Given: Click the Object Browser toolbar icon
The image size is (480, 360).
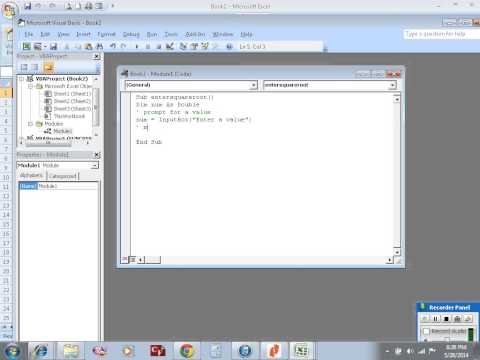Looking at the screenshot, I should (x=205, y=46).
